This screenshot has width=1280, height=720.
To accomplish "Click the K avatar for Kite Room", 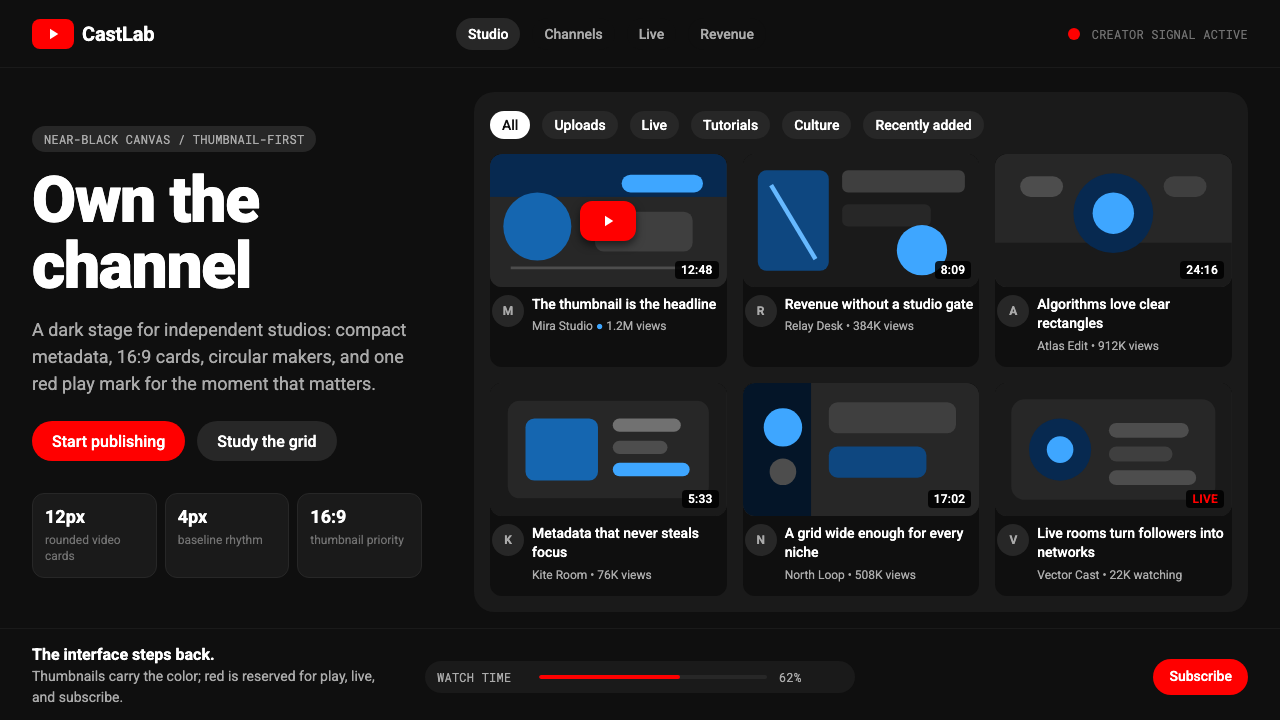I will tap(508, 540).
